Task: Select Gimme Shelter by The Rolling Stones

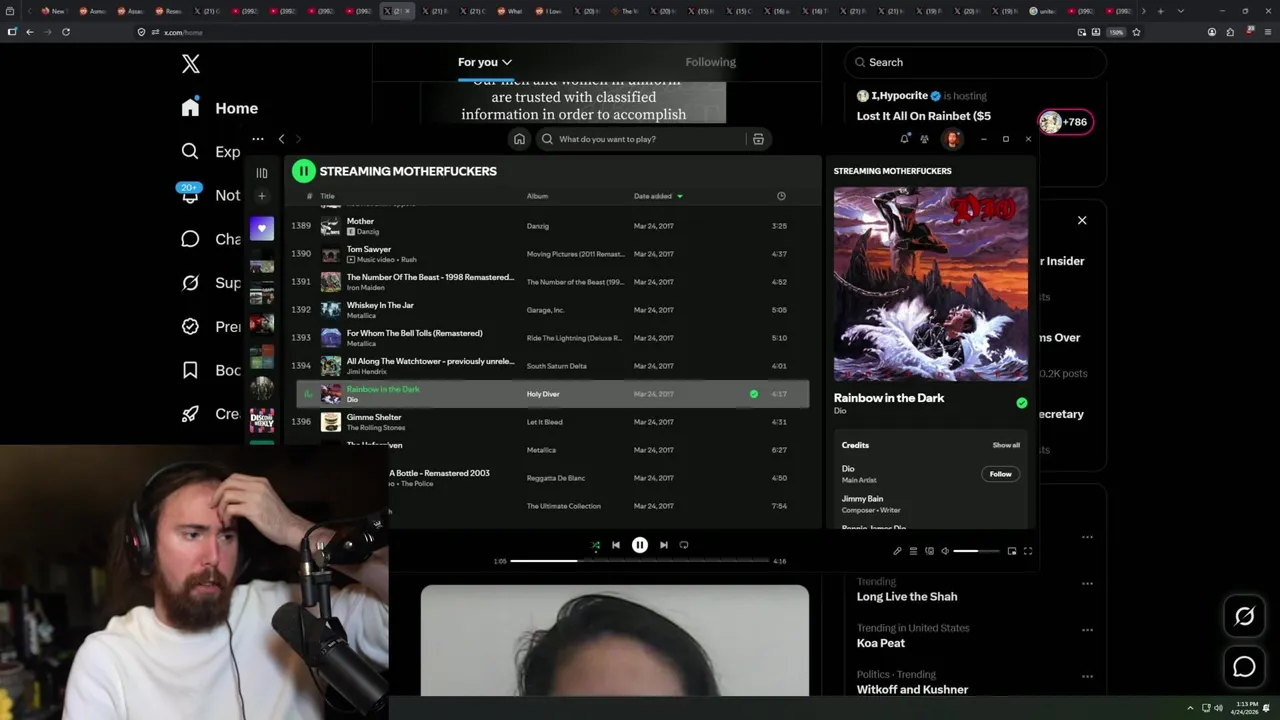Action: tap(552, 422)
